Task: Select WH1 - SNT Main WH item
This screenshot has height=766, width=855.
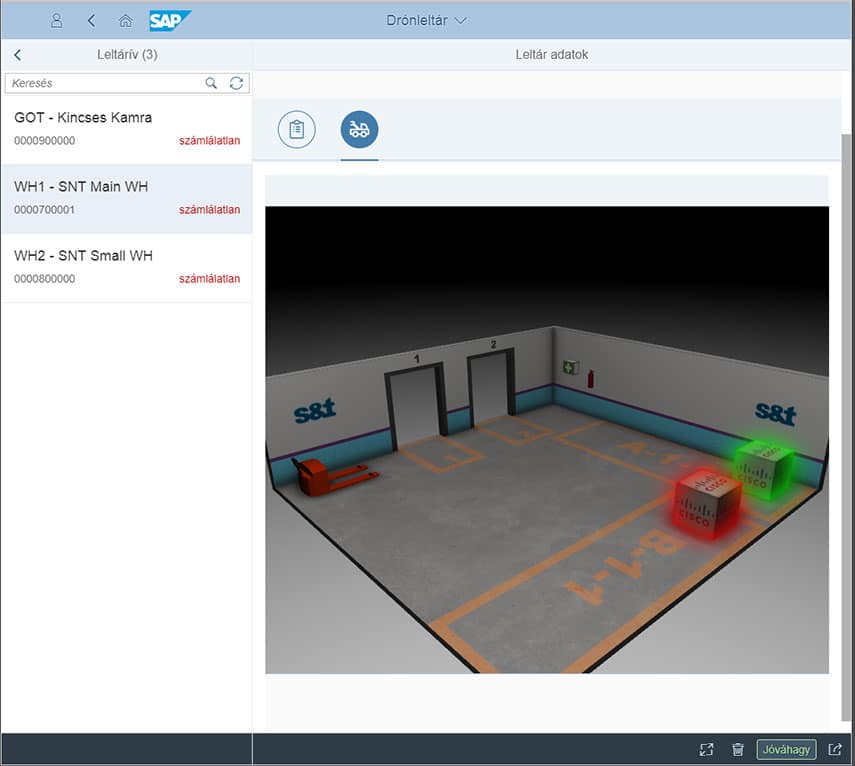Action: [x=126, y=198]
